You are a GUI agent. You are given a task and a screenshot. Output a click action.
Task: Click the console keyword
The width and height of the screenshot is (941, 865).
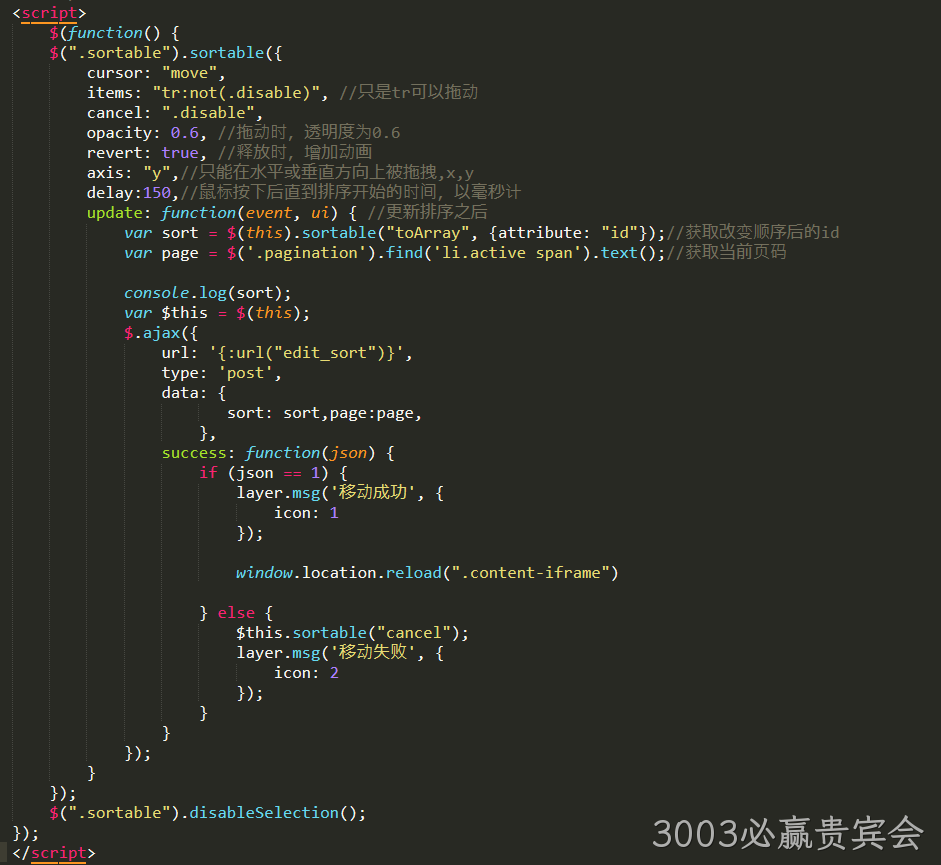coord(157,293)
